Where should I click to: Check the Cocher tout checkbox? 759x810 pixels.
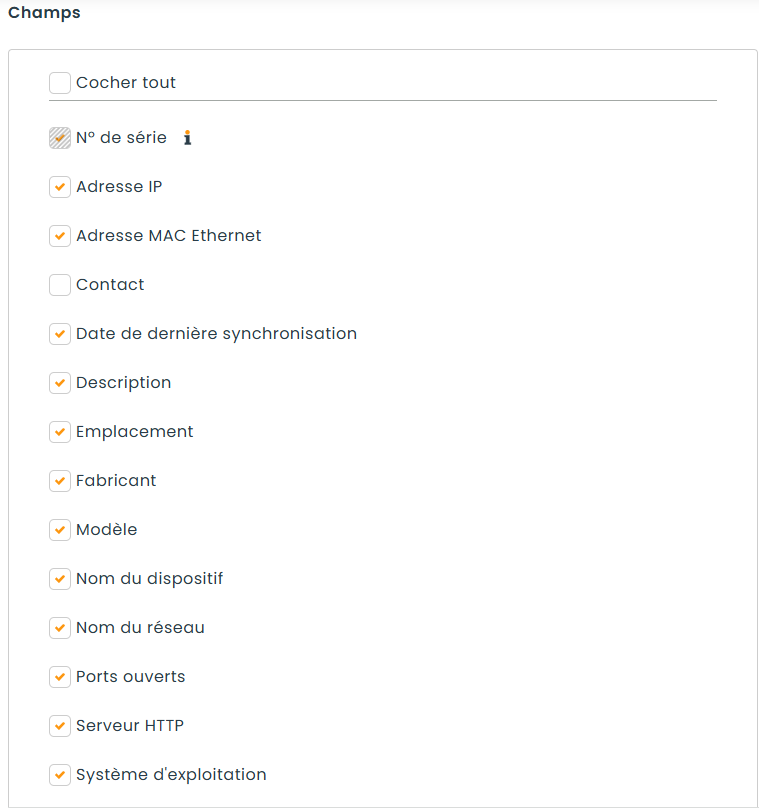coord(60,83)
